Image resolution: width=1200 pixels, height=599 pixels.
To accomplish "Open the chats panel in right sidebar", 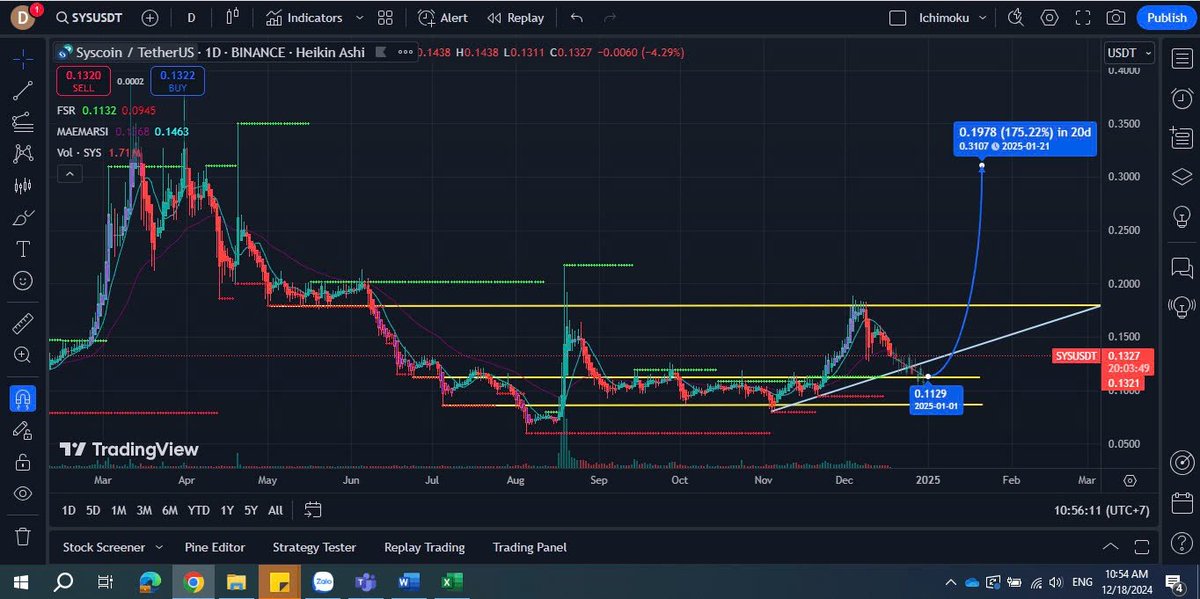I will 1181,268.
